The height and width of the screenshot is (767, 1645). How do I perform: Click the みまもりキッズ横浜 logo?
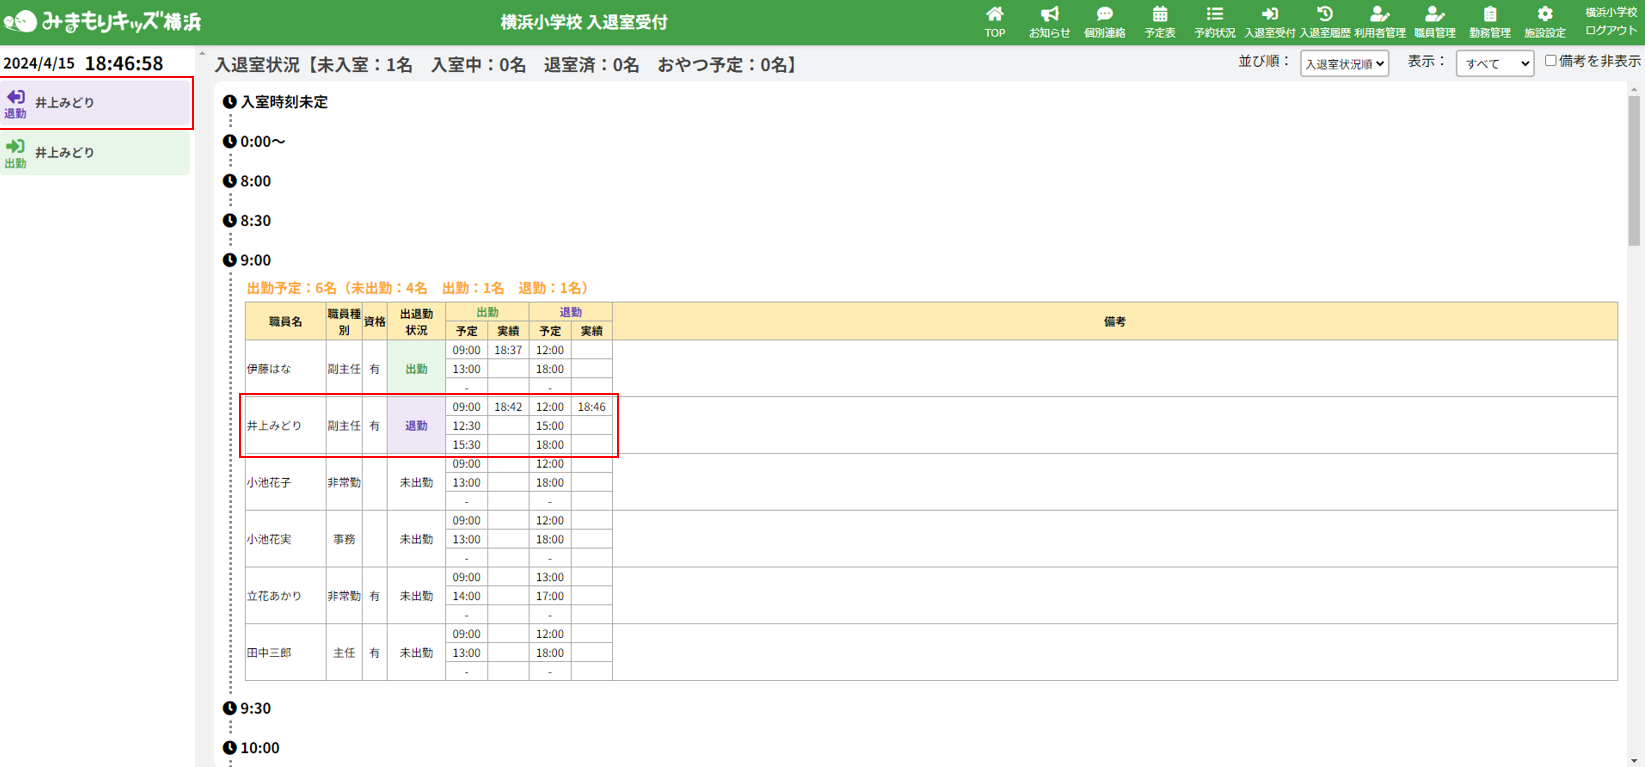(x=103, y=21)
